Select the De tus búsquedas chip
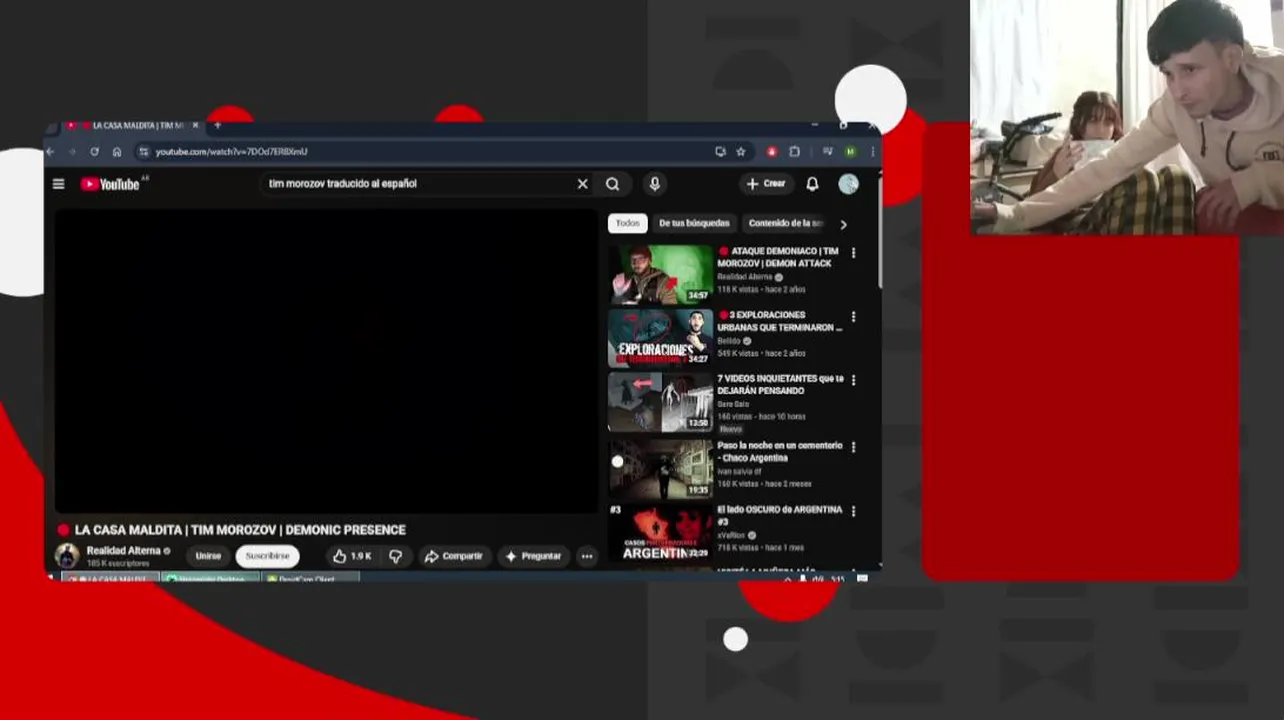This screenshot has height=720, width=1284. click(694, 224)
